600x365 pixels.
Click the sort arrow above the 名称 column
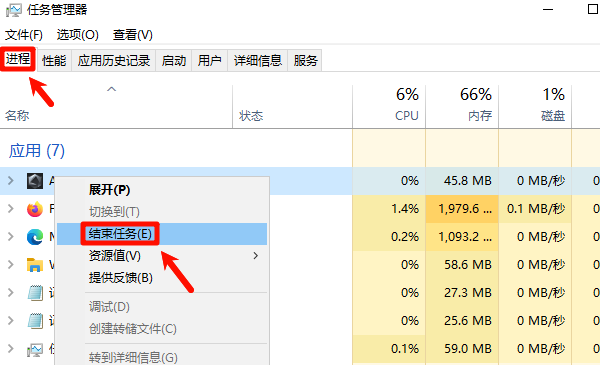click(111, 89)
